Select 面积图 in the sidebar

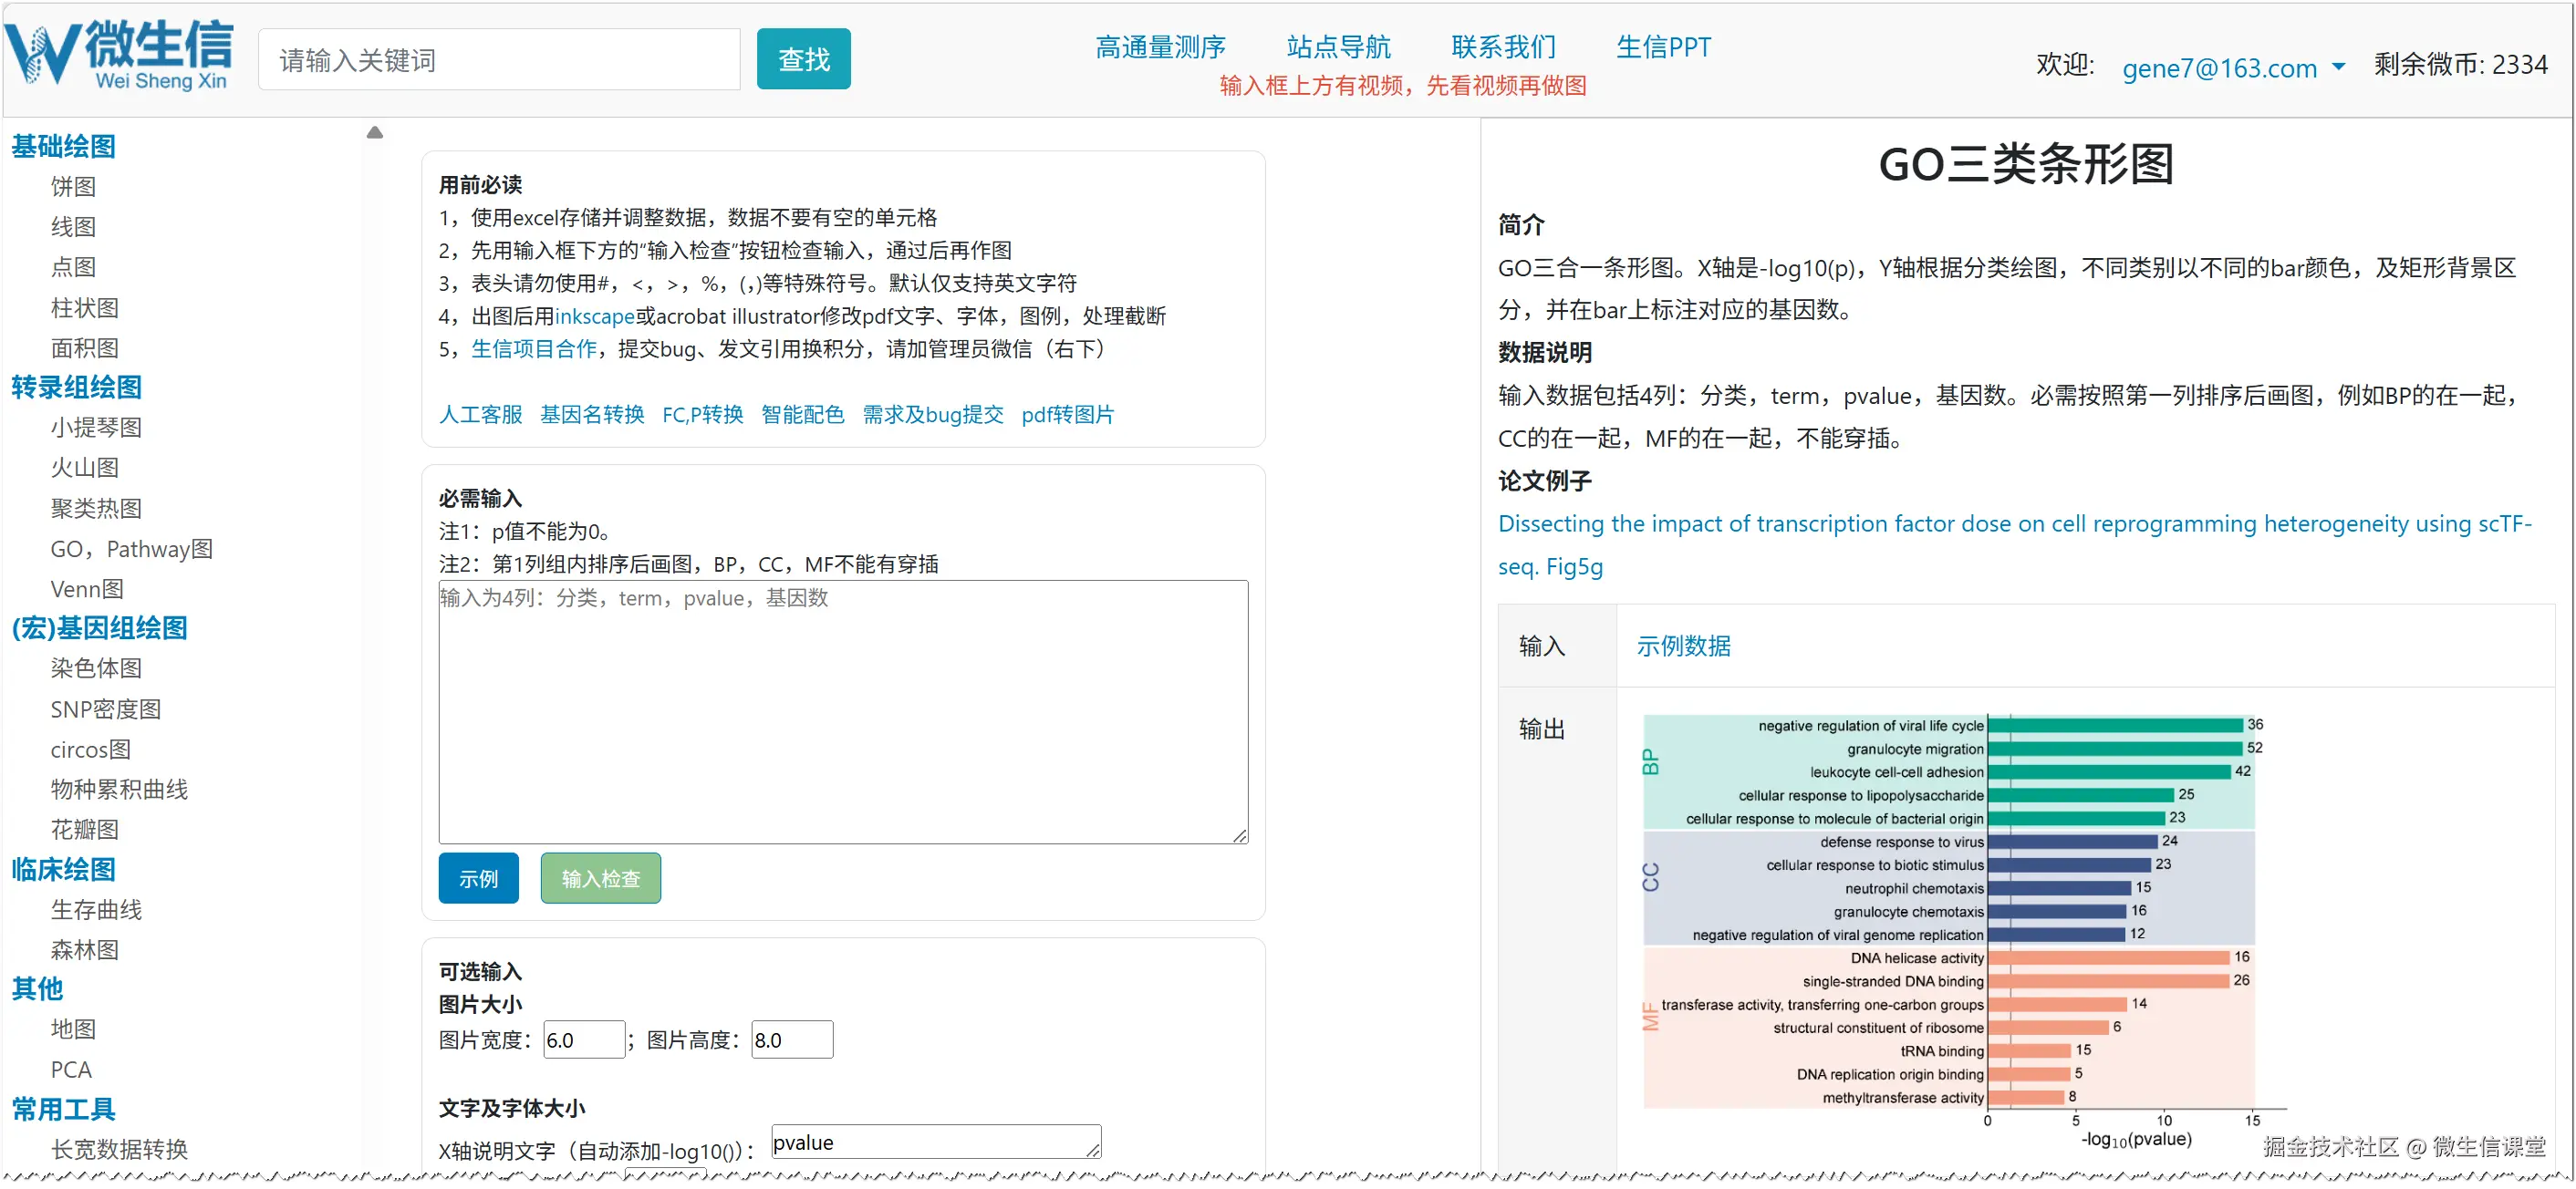[x=85, y=348]
